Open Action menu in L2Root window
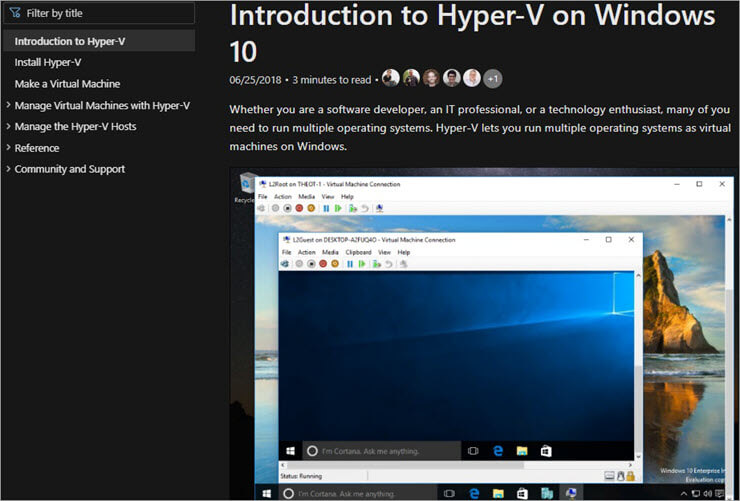The height and width of the screenshot is (501, 740). [283, 197]
